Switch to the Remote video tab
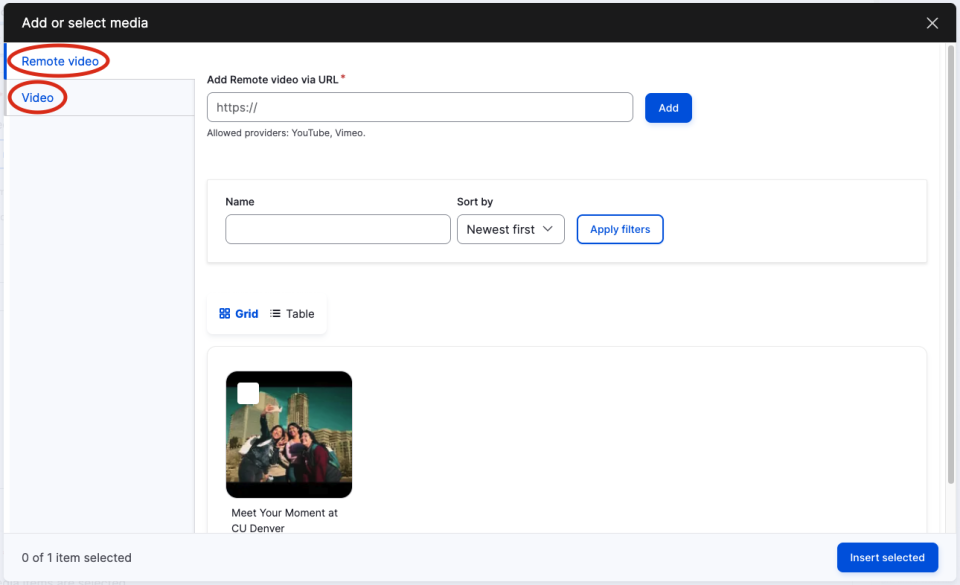The height and width of the screenshot is (585, 960). coord(60,61)
